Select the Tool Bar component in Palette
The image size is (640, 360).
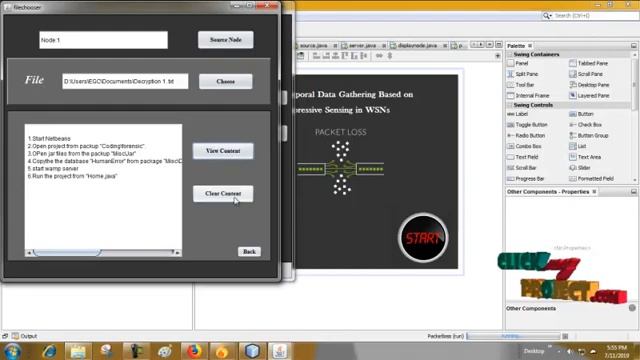pos(520,84)
